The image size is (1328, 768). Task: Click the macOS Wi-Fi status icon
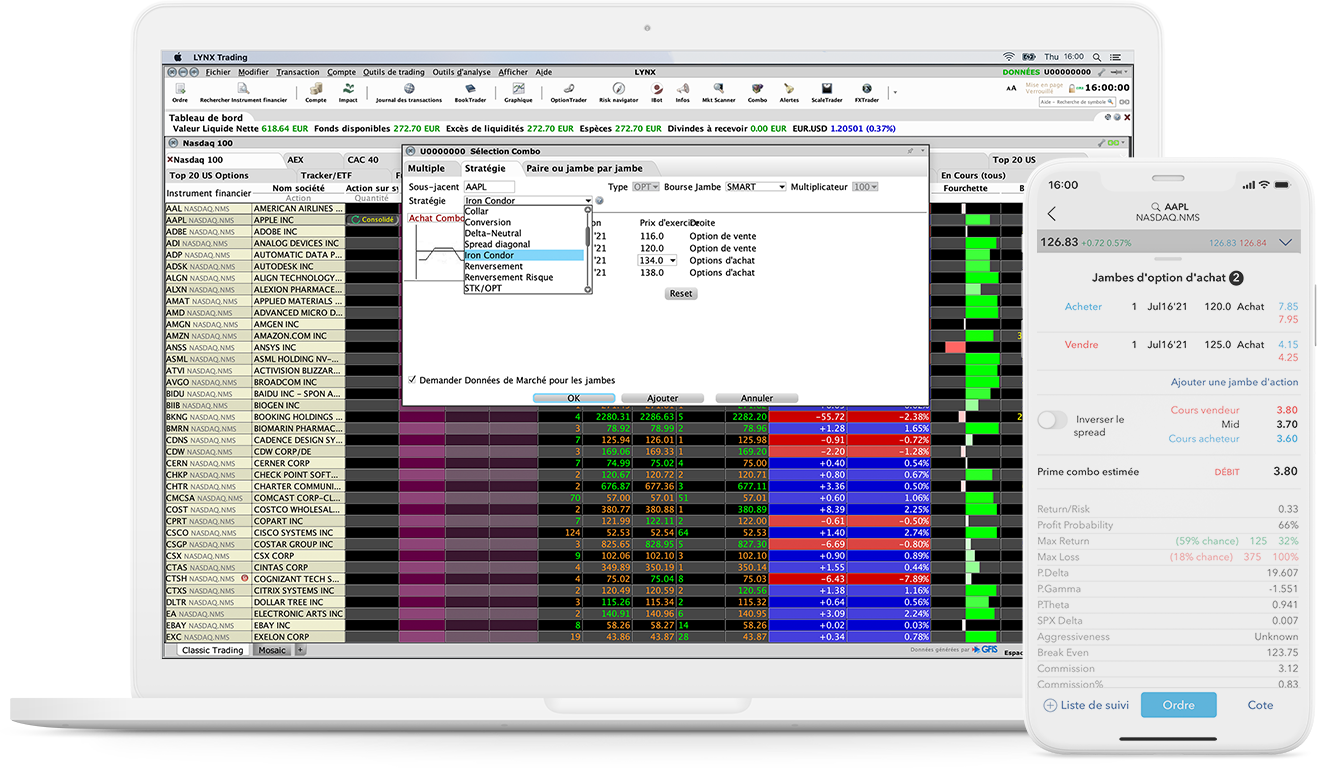pyautogui.click(x=1008, y=57)
